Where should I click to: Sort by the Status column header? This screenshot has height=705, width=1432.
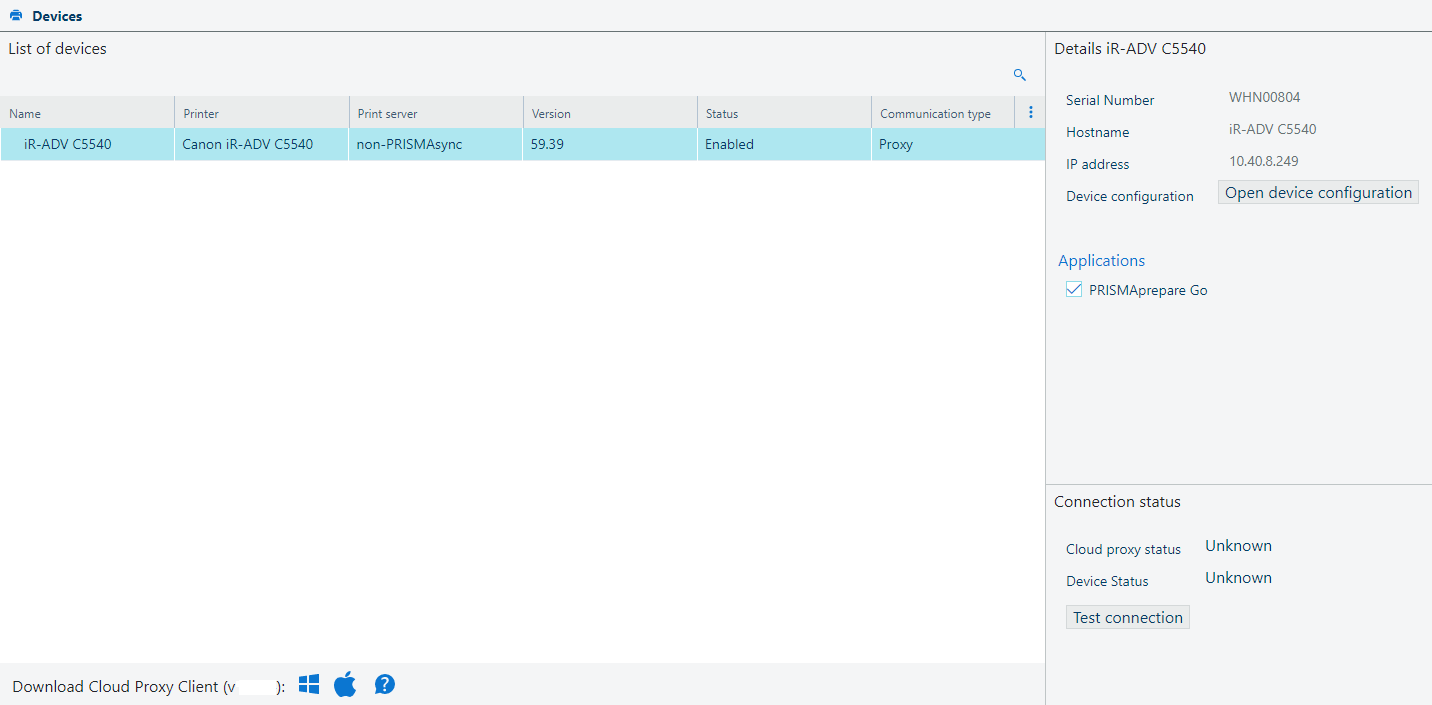[x=784, y=113]
